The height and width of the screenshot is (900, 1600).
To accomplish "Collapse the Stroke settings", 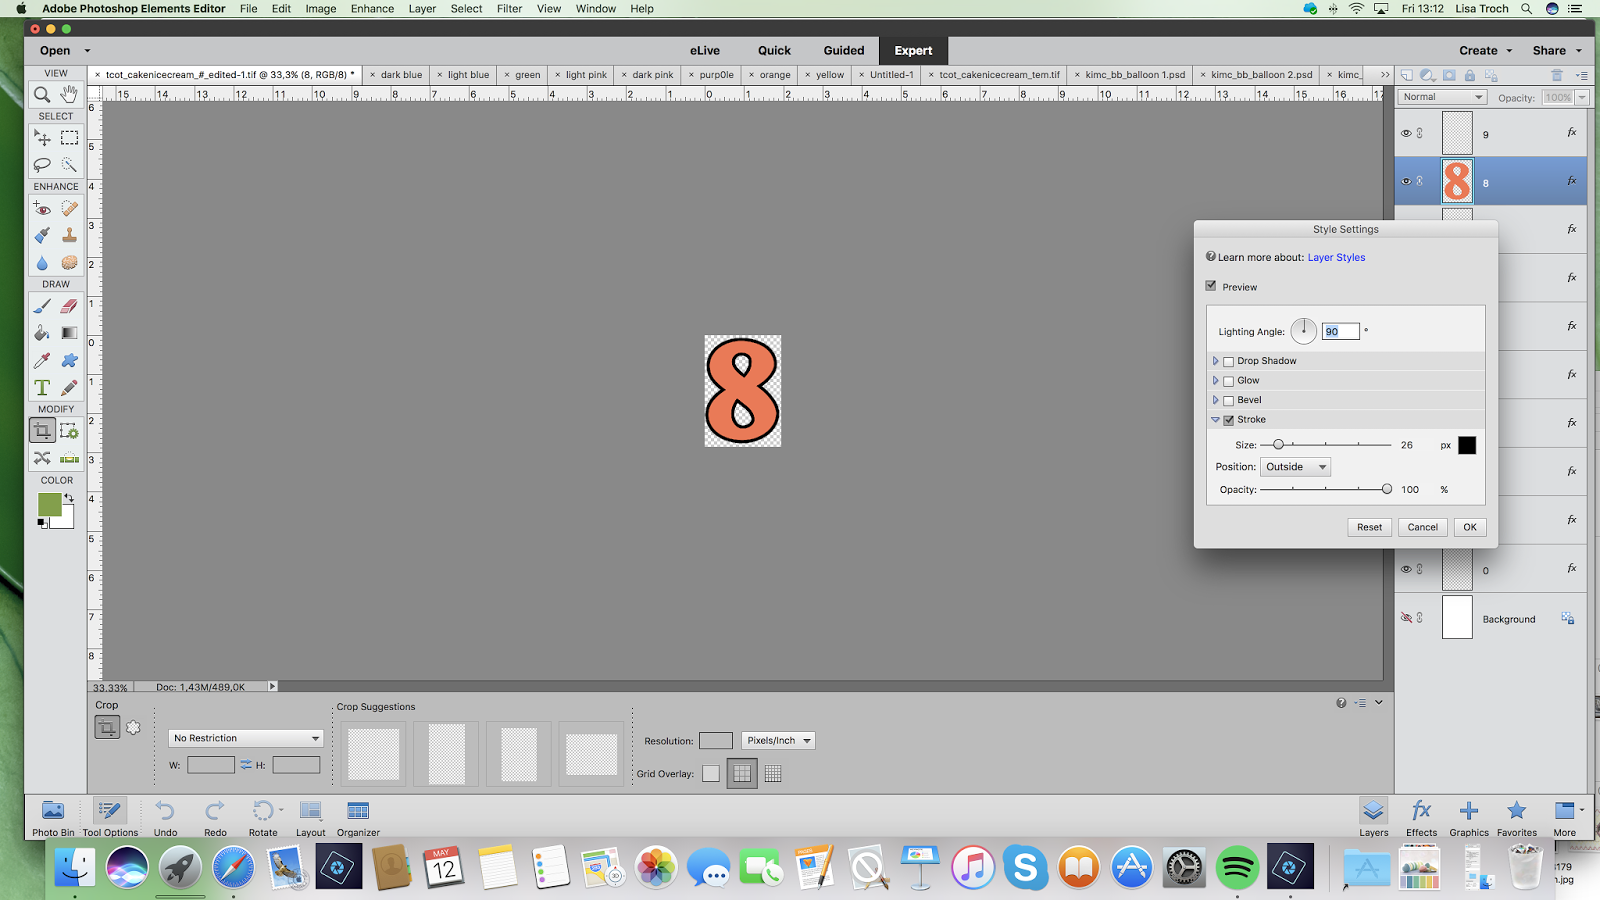I will point(1216,420).
